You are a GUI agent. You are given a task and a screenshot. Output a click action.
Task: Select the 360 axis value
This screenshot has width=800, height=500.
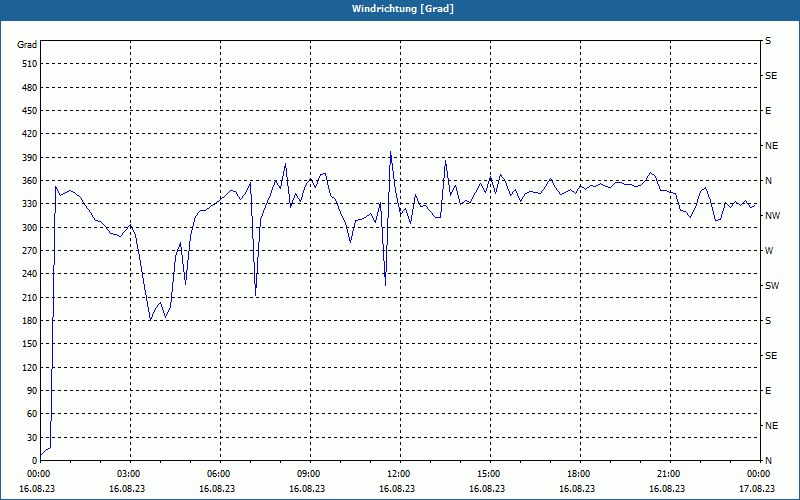pos(30,181)
